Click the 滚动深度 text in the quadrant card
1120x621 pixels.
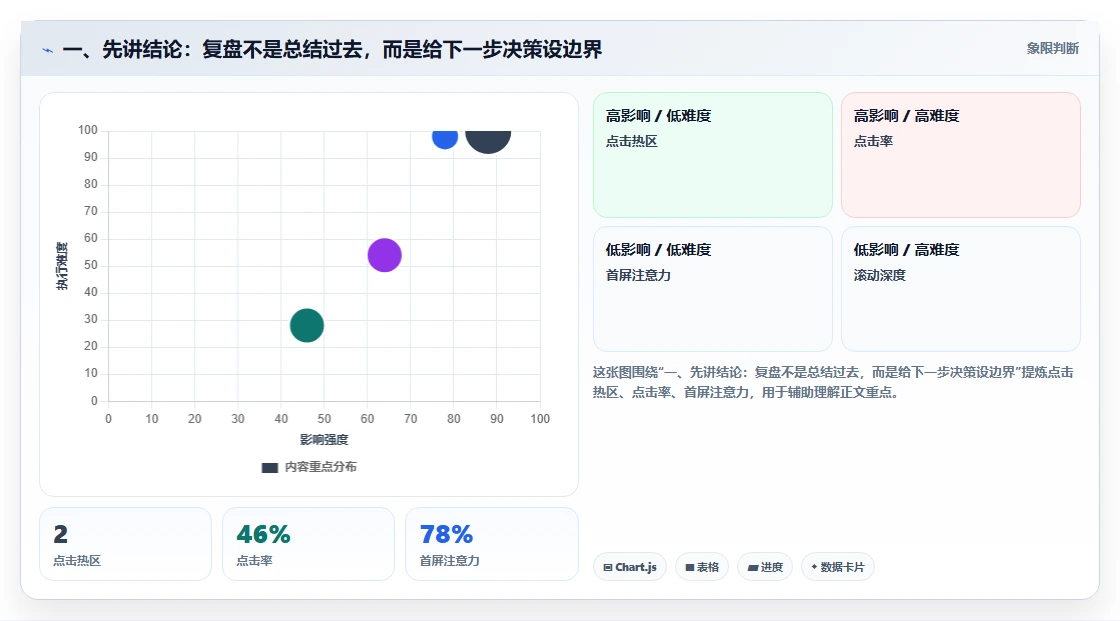point(879,275)
